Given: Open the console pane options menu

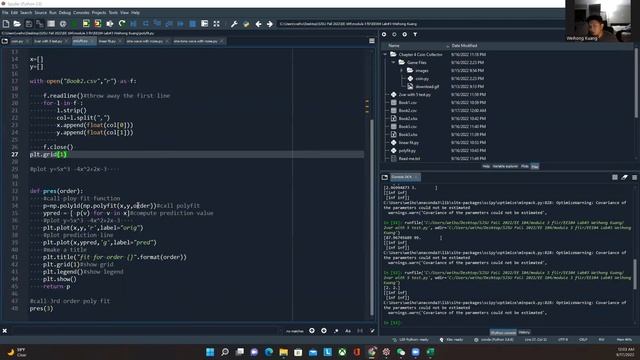Looking at the screenshot, I should (x=634, y=177).
